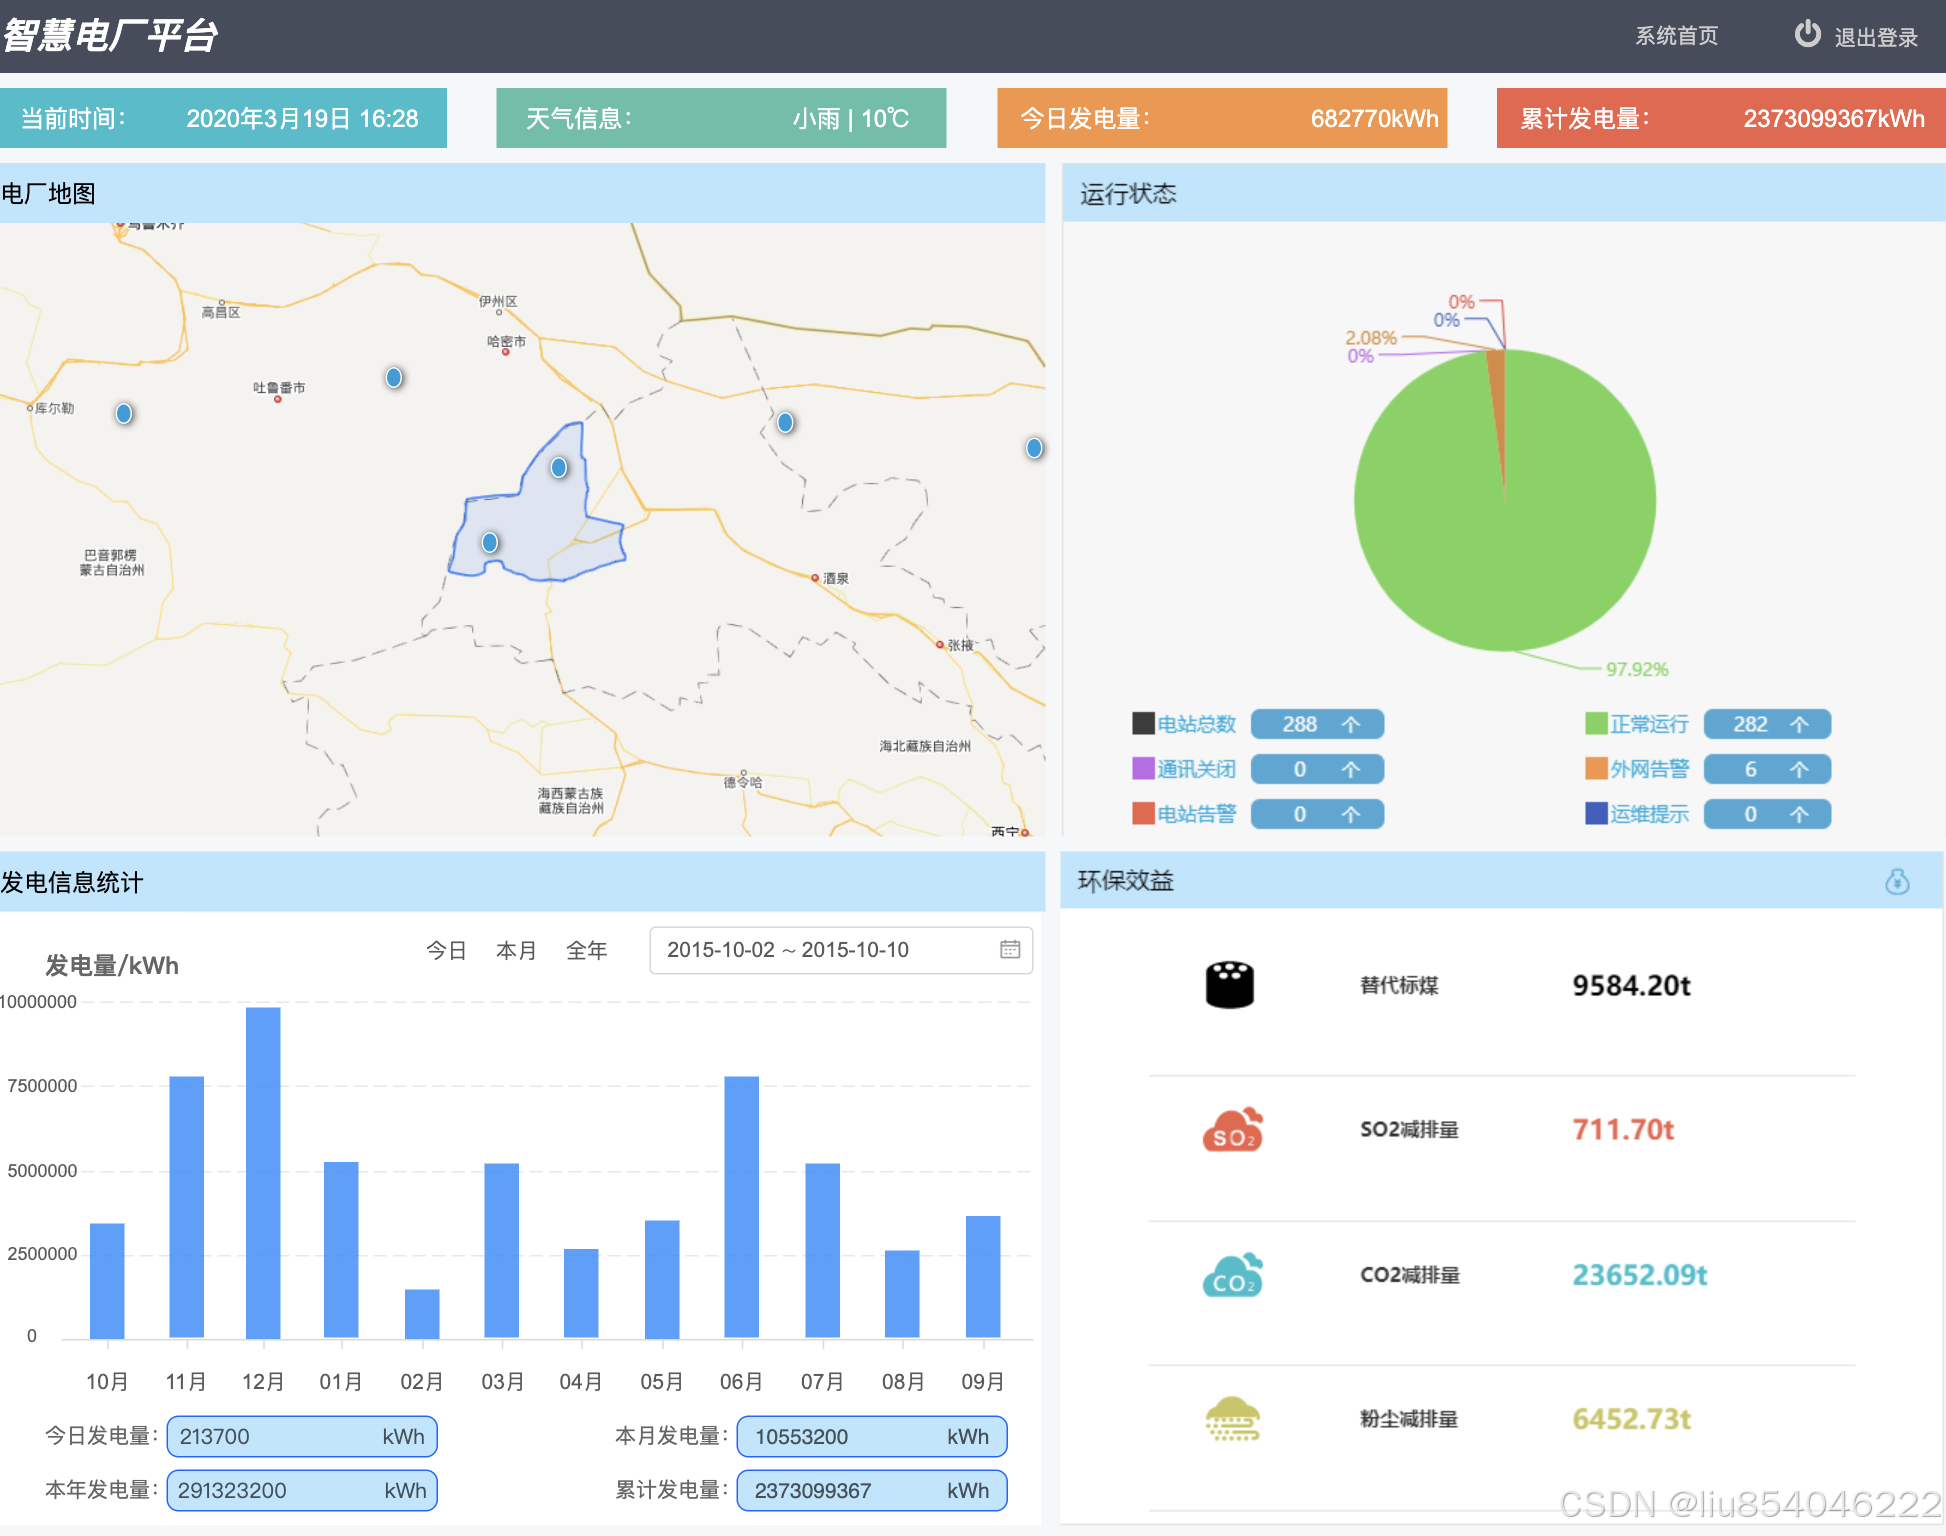The height and width of the screenshot is (1536, 1946).
Task: Click the up arrow beside 282 count
Action: [1799, 724]
